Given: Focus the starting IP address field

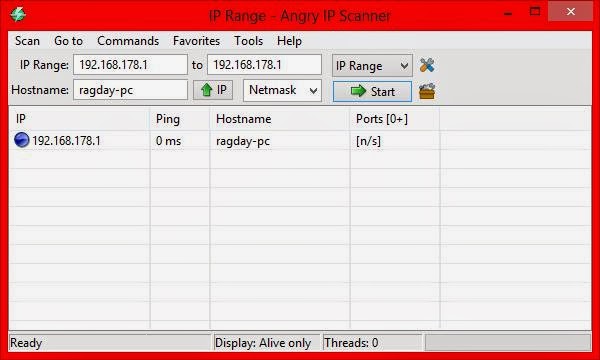Looking at the screenshot, I should coord(130,65).
